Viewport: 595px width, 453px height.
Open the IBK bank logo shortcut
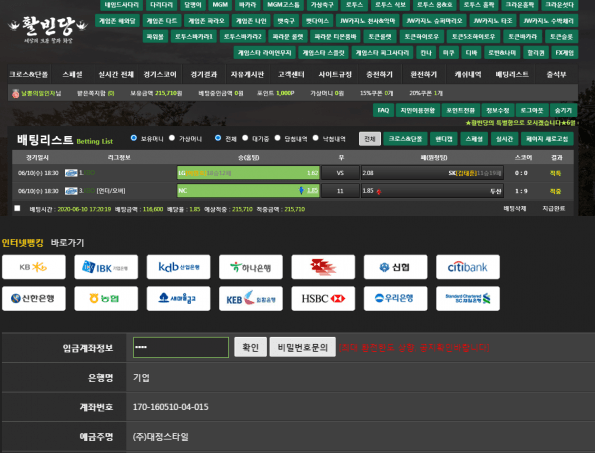[106, 267]
